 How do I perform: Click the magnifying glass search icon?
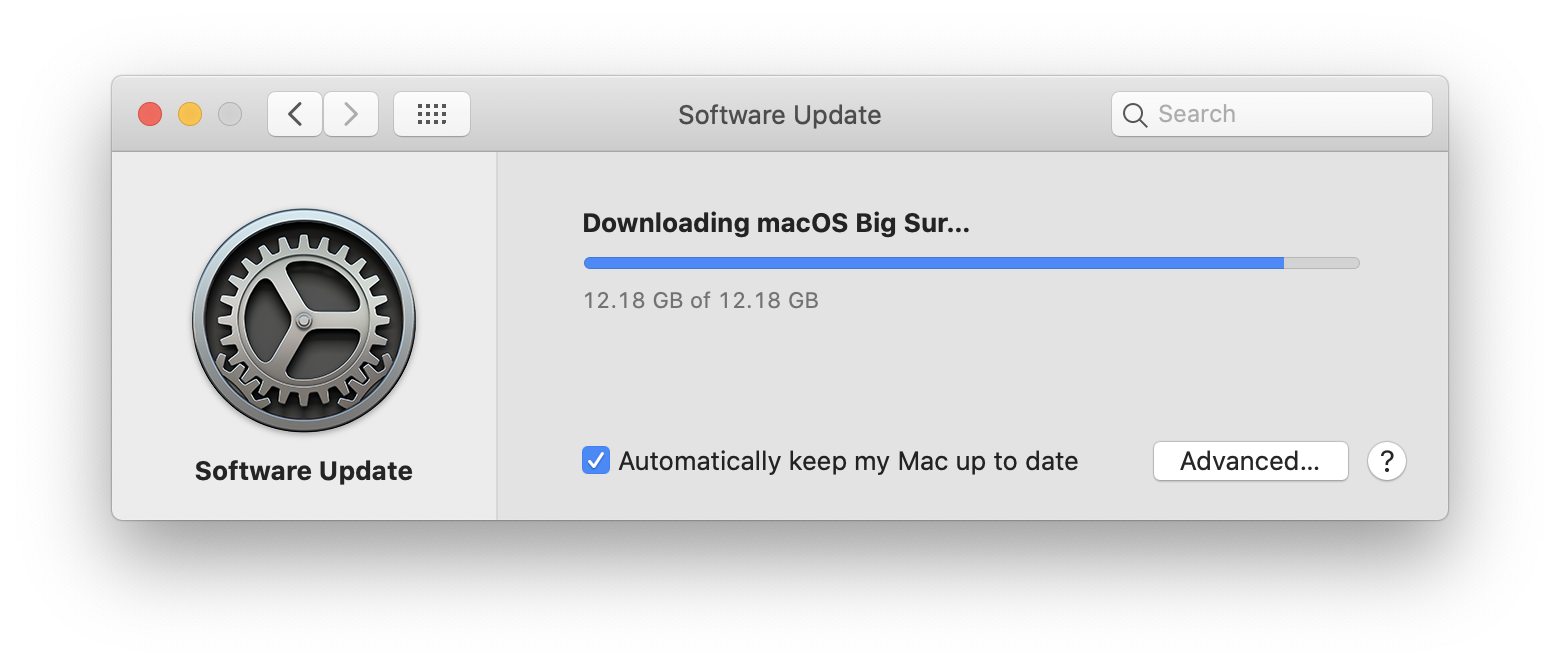coord(1135,115)
